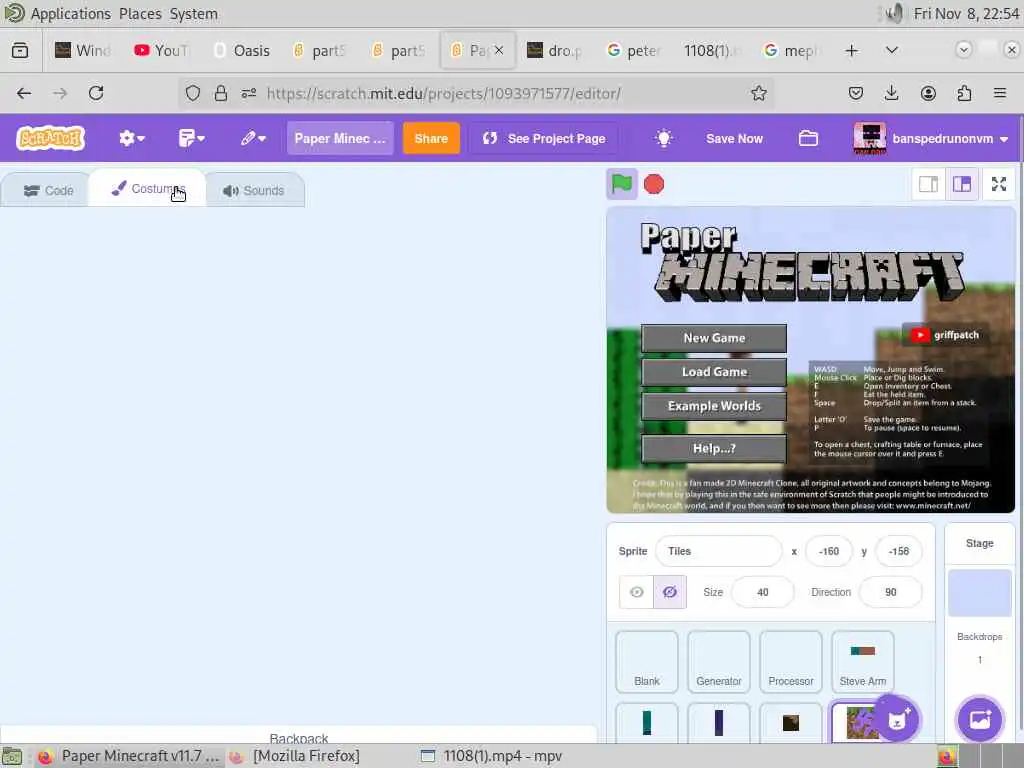Click the griffpatch YouTube badge
The height and width of the screenshot is (768, 1024).
coord(944,335)
